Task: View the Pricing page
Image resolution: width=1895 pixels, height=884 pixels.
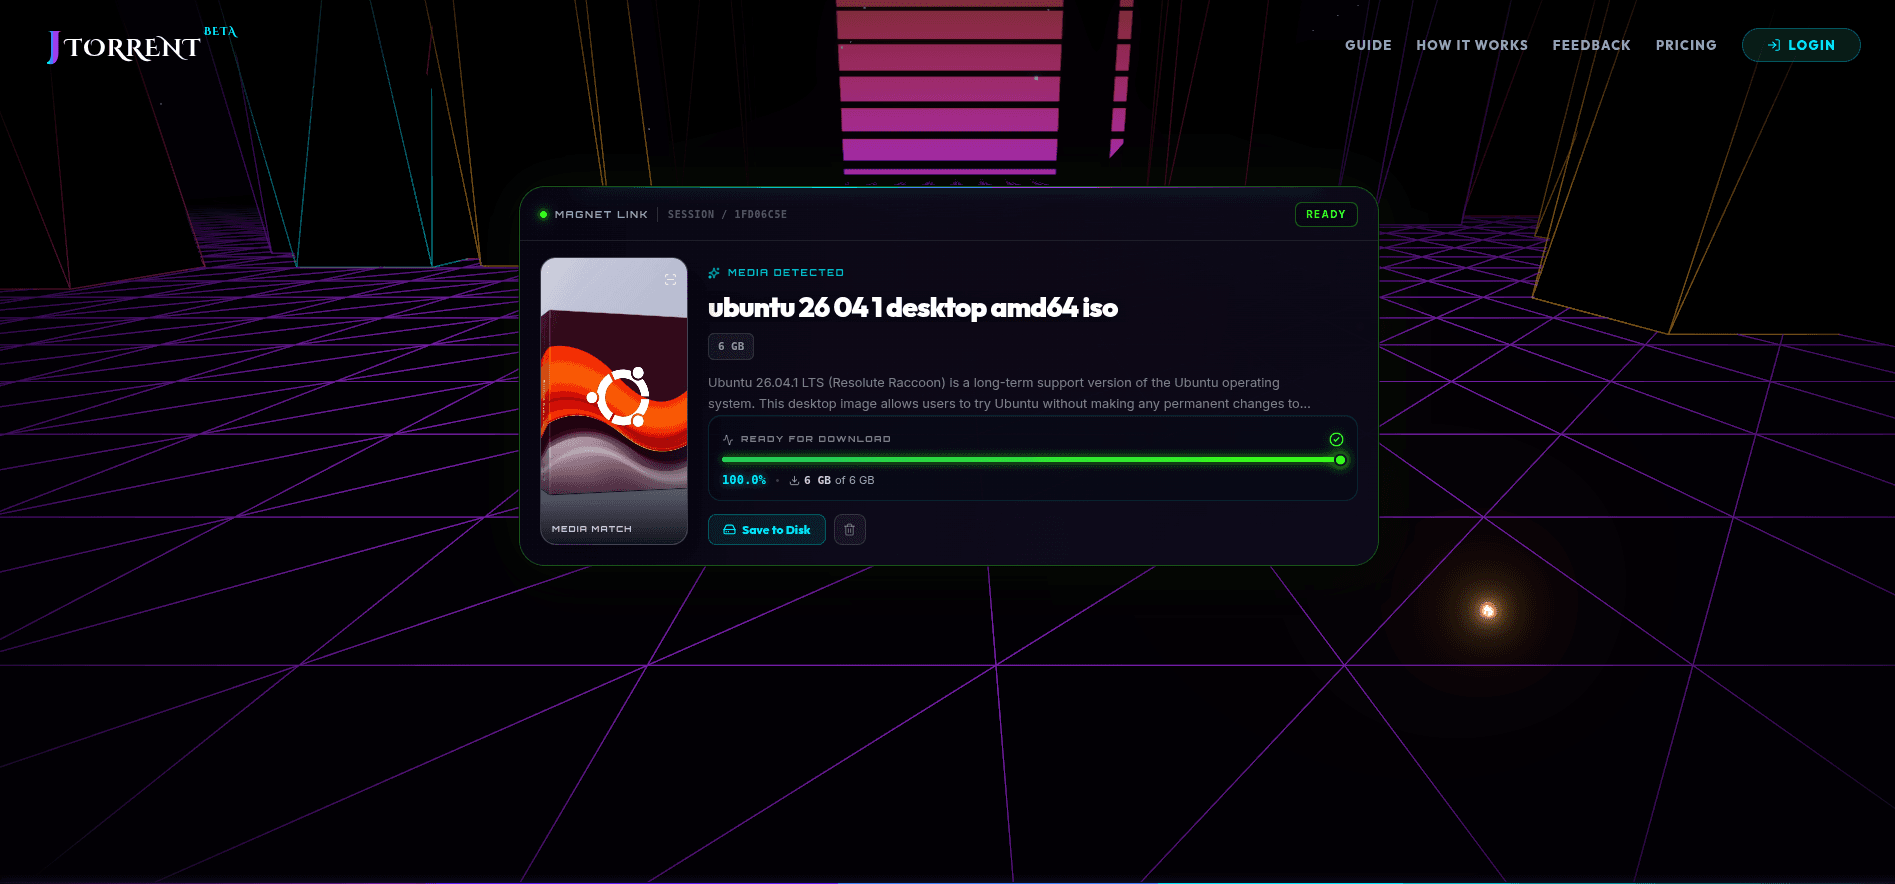Action: (1686, 45)
